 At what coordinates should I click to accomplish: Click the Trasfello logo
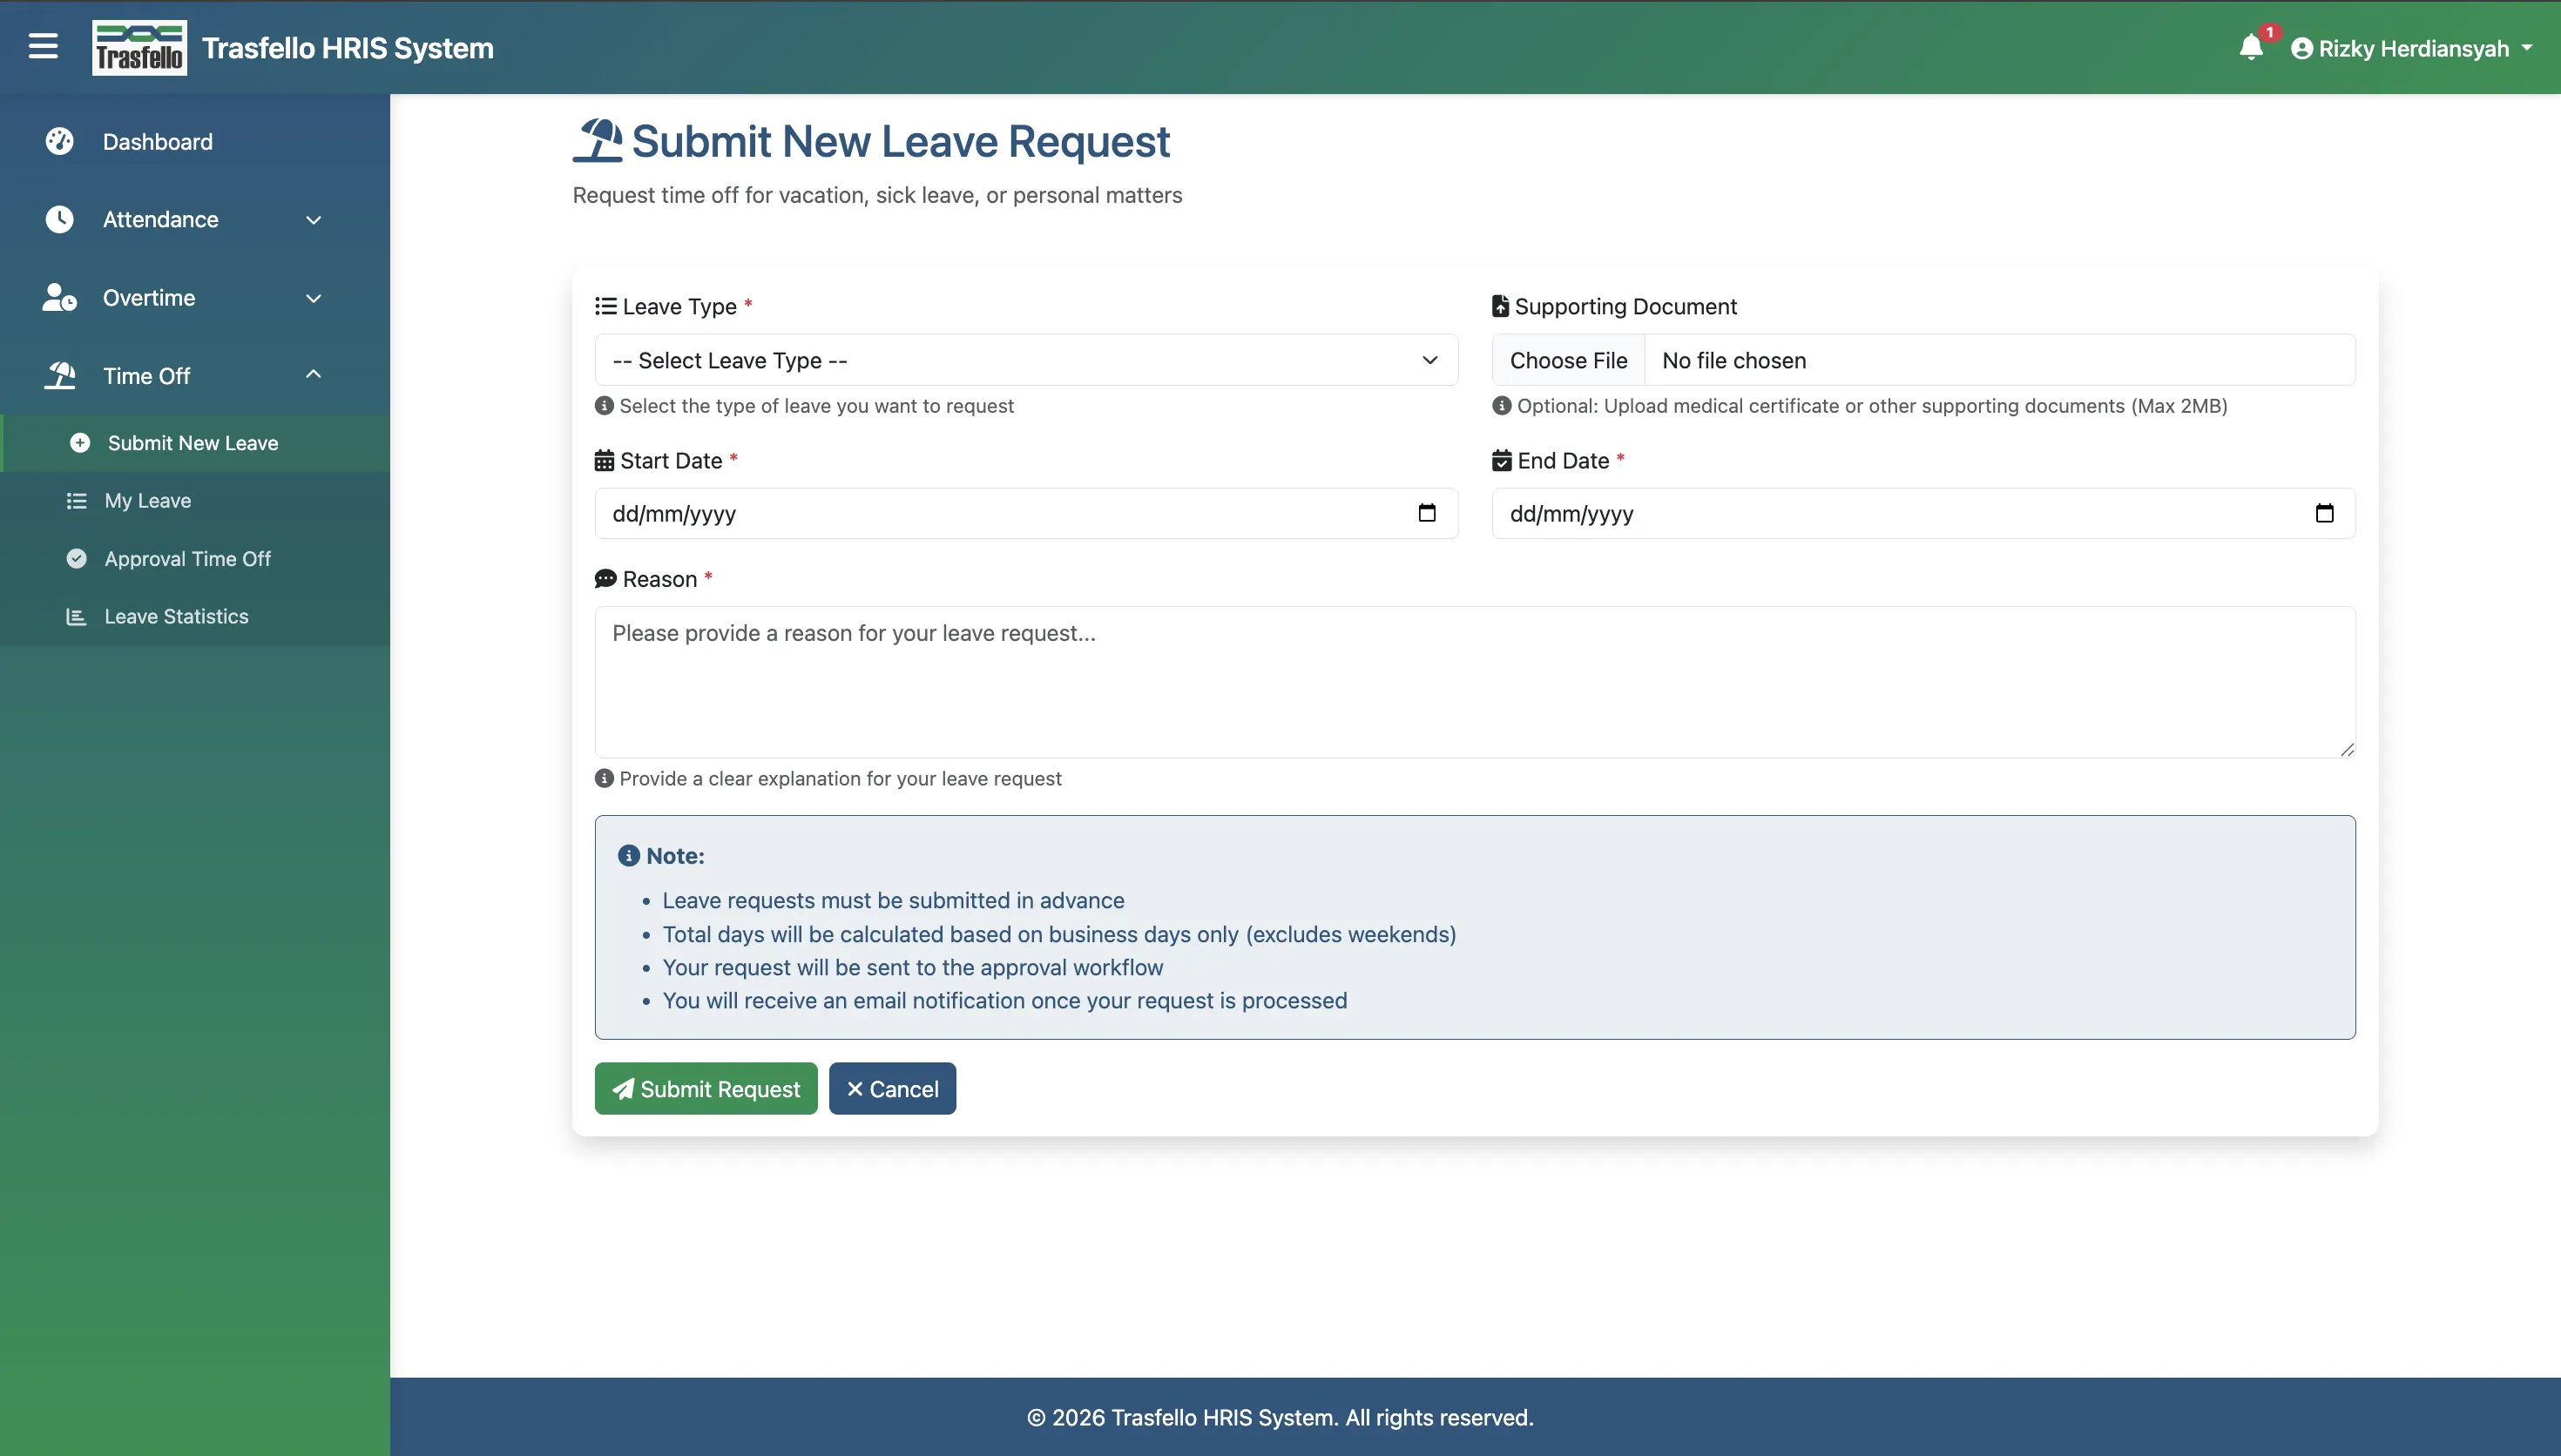pyautogui.click(x=139, y=47)
